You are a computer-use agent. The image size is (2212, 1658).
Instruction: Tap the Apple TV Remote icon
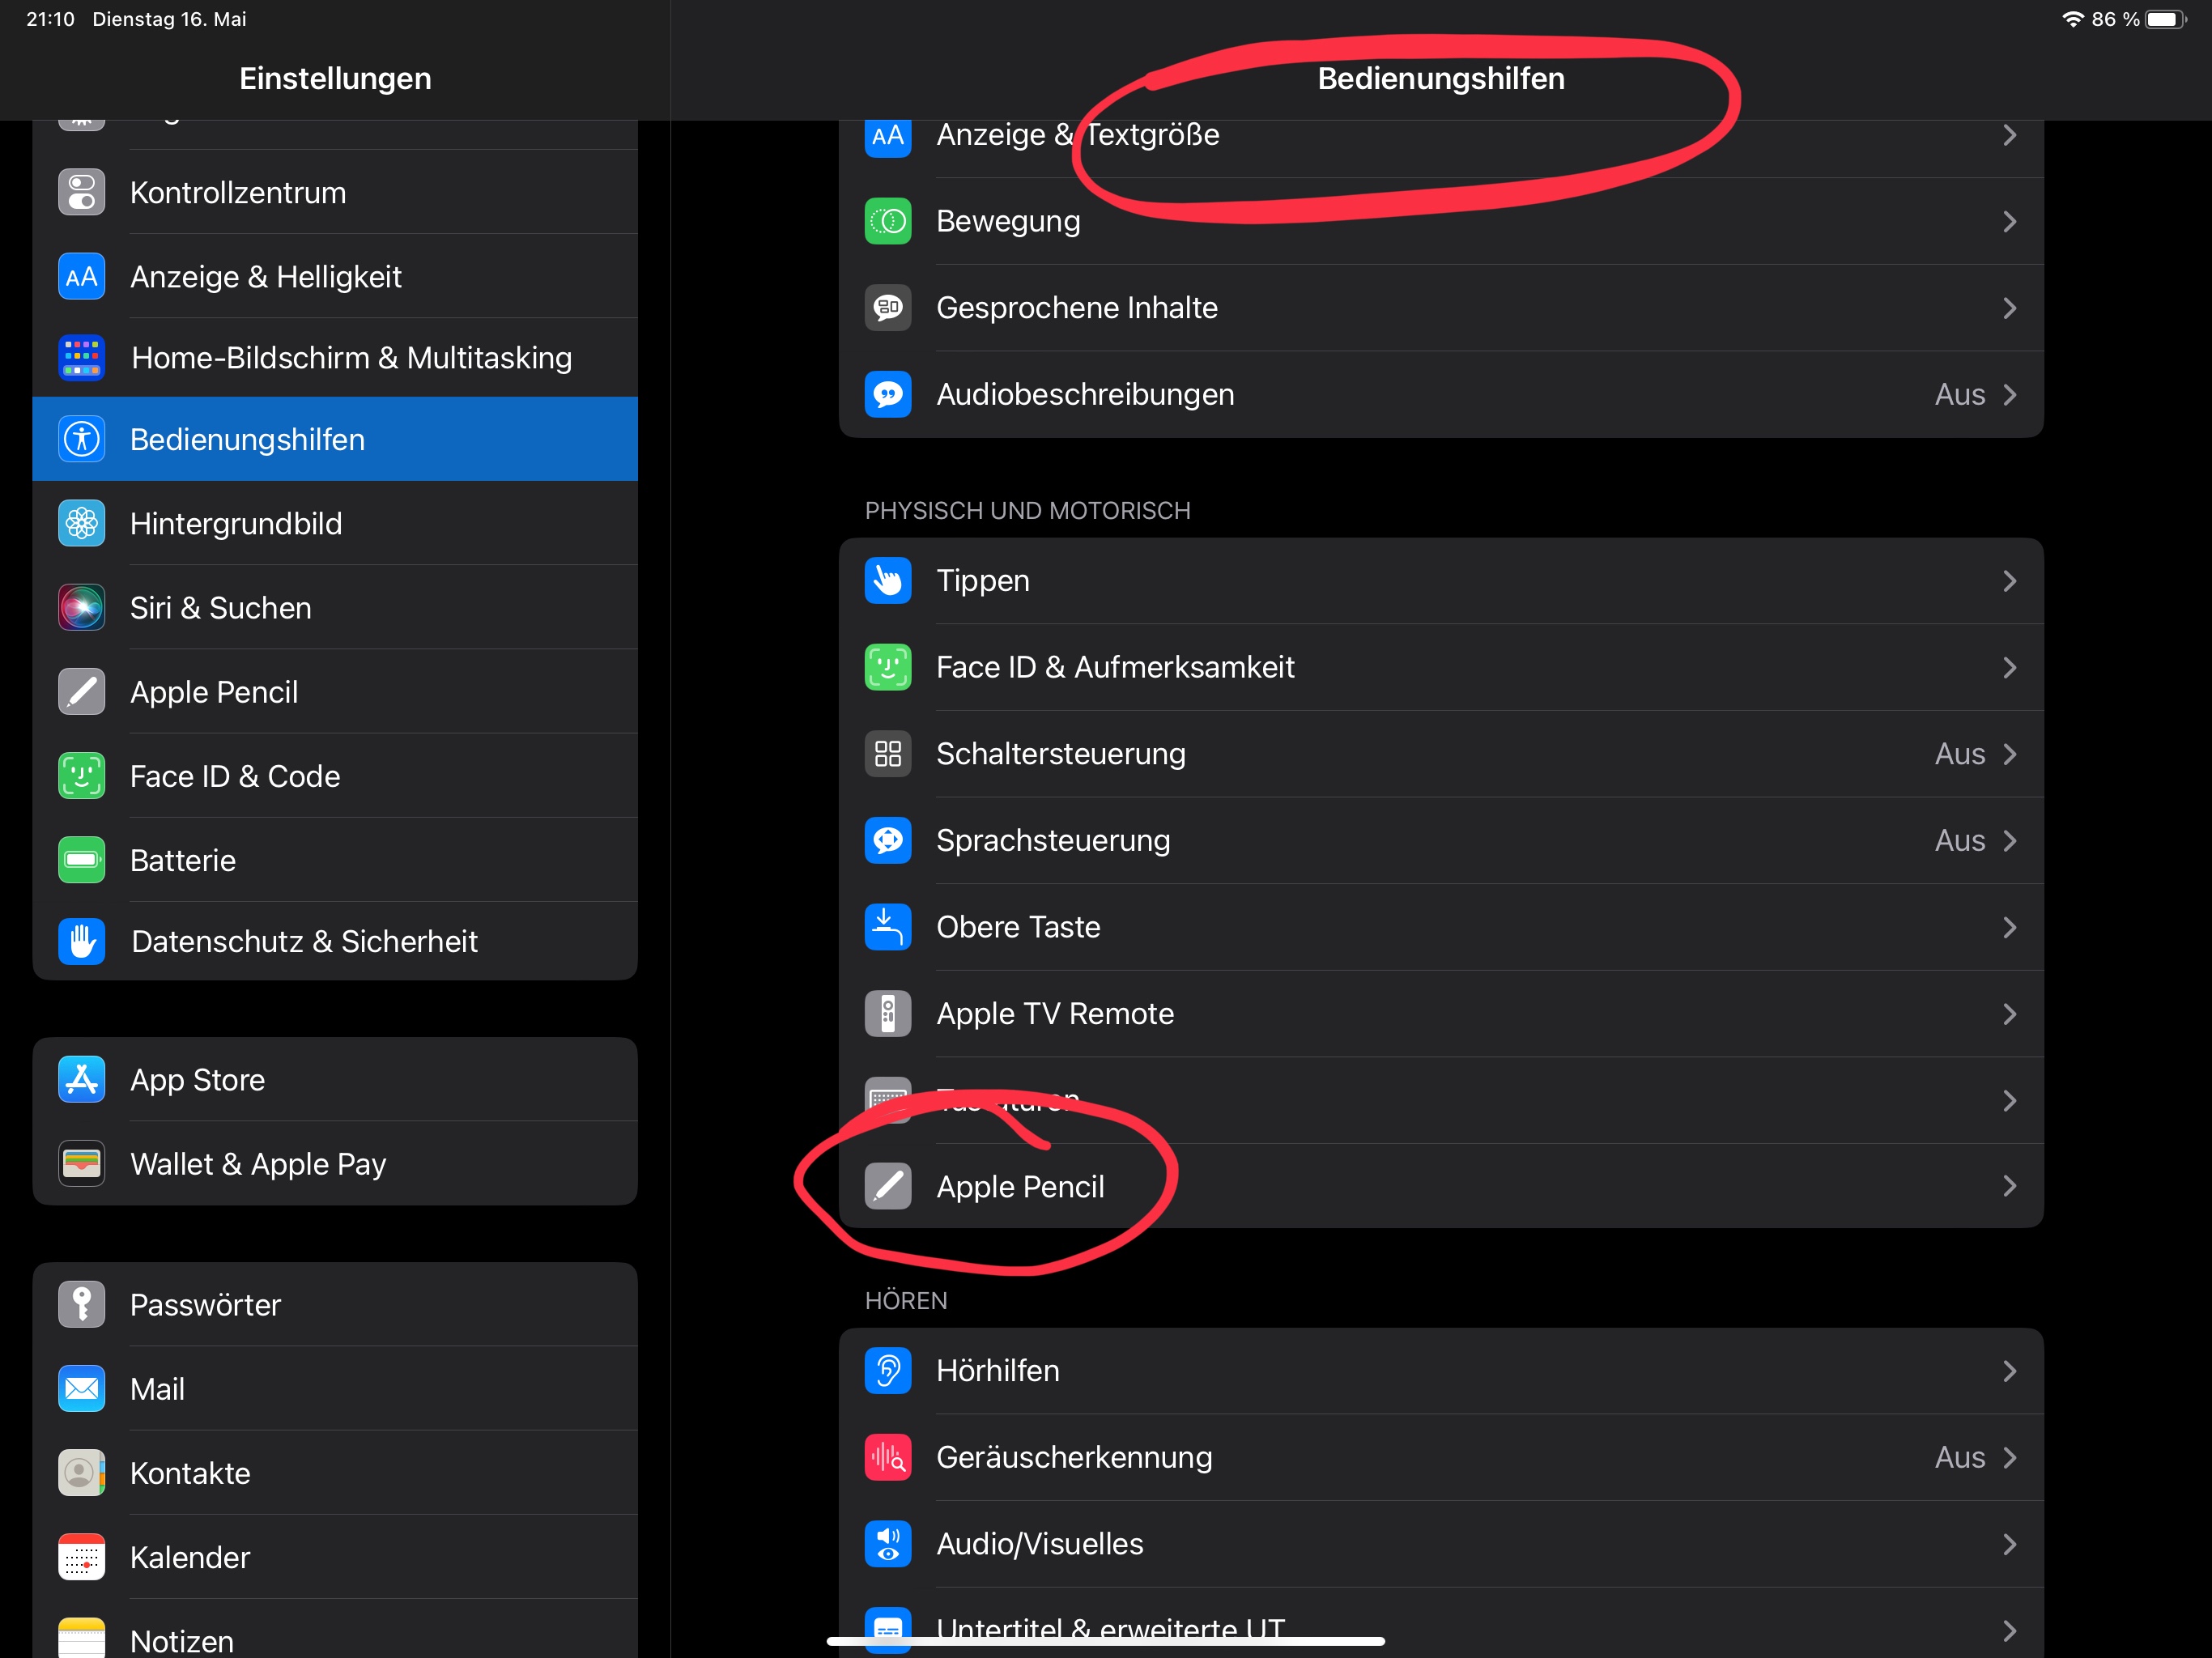point(887,1013)
